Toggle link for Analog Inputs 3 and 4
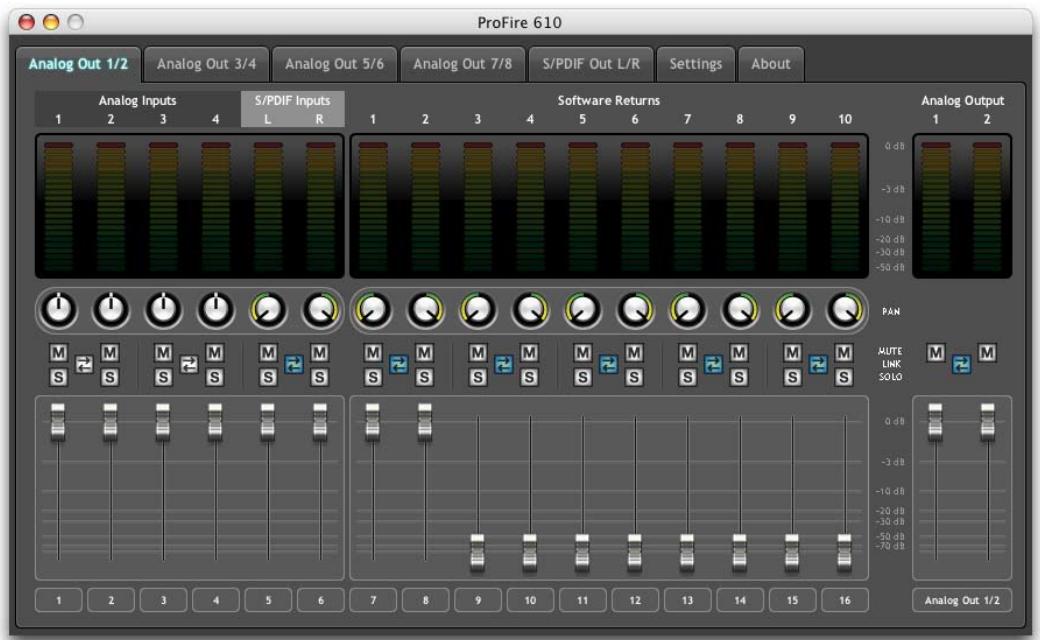Screen dimensions: 1040x640 pyautogui.click(x=189, y=364)
